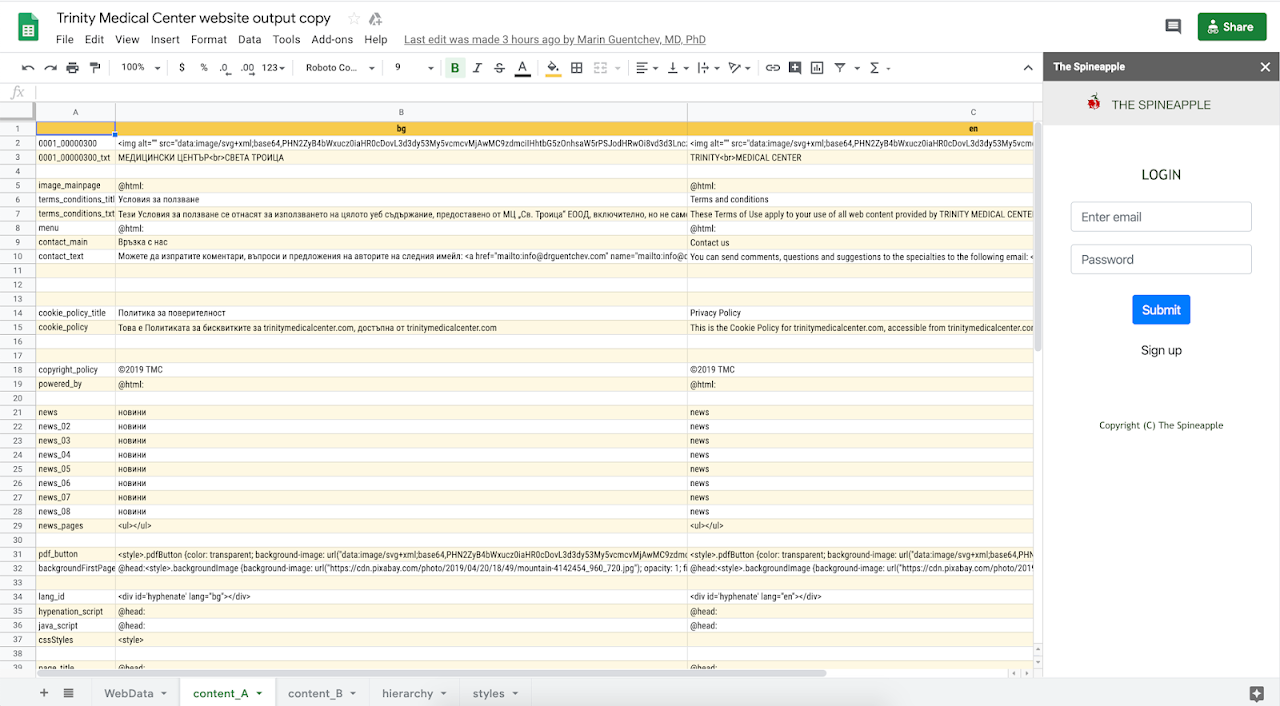Open the Roboto font family dropdown
1280x706 pixels.
coord(340,68)
